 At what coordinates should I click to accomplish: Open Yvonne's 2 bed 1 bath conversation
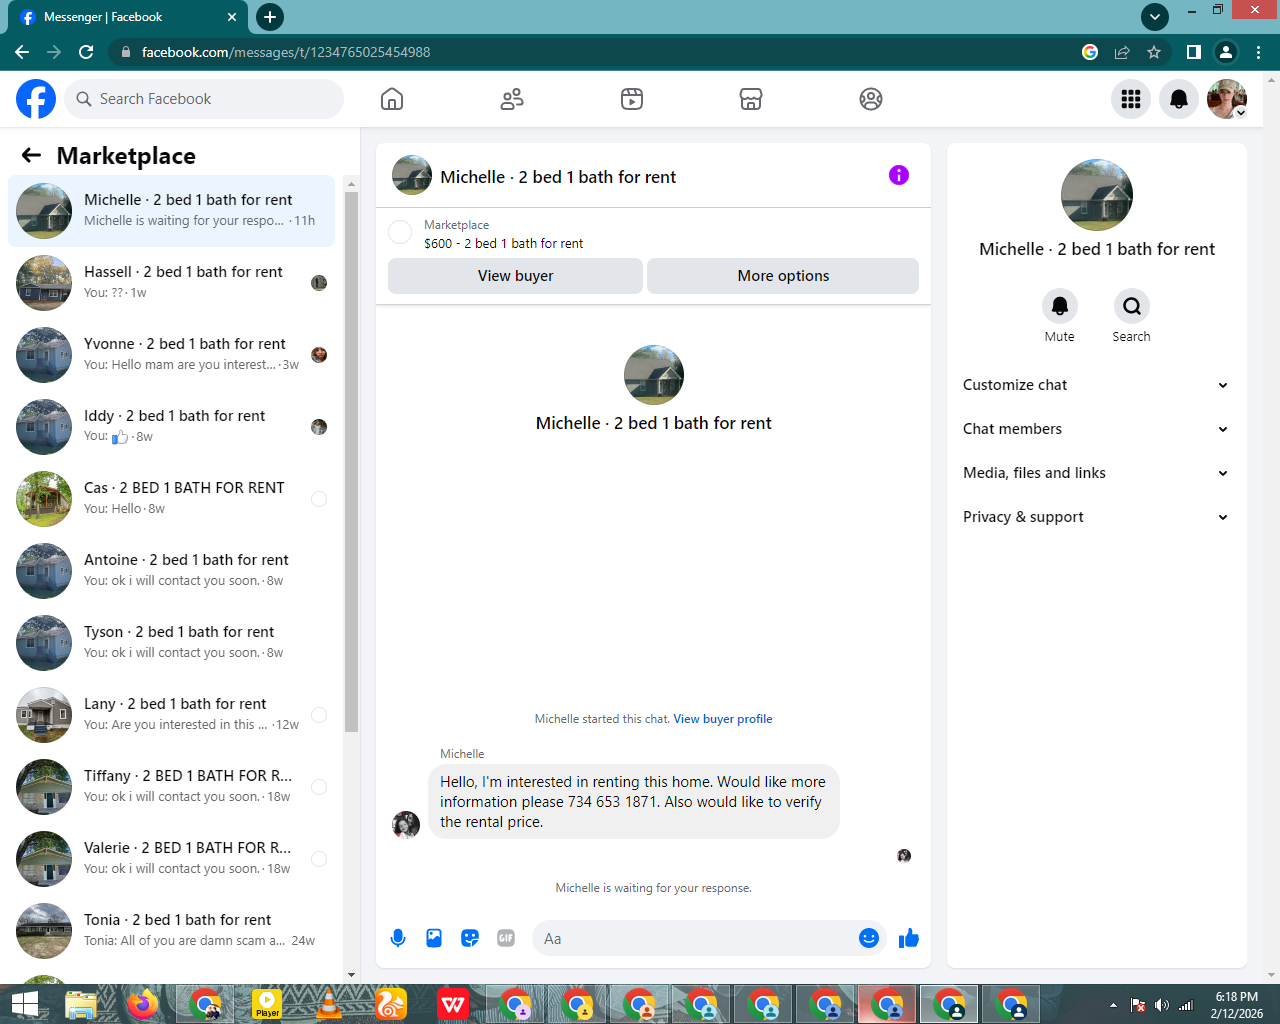tap(171, 354)
